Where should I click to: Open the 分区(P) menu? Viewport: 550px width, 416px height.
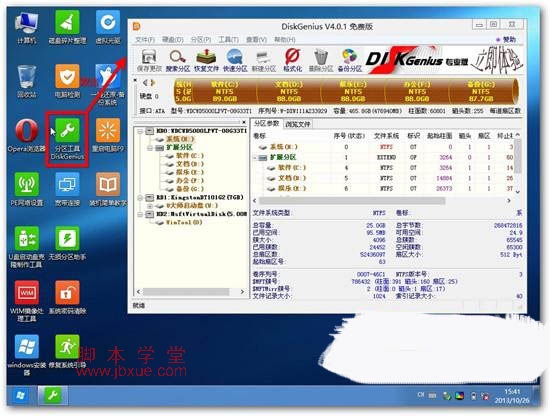[x=201, y=39]
